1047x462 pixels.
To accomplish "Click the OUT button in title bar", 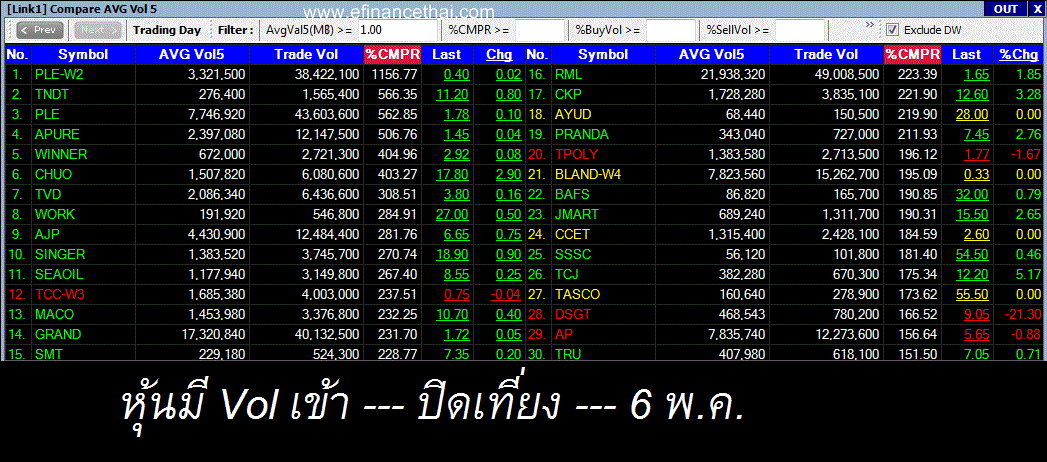I will click(1006, 9).
